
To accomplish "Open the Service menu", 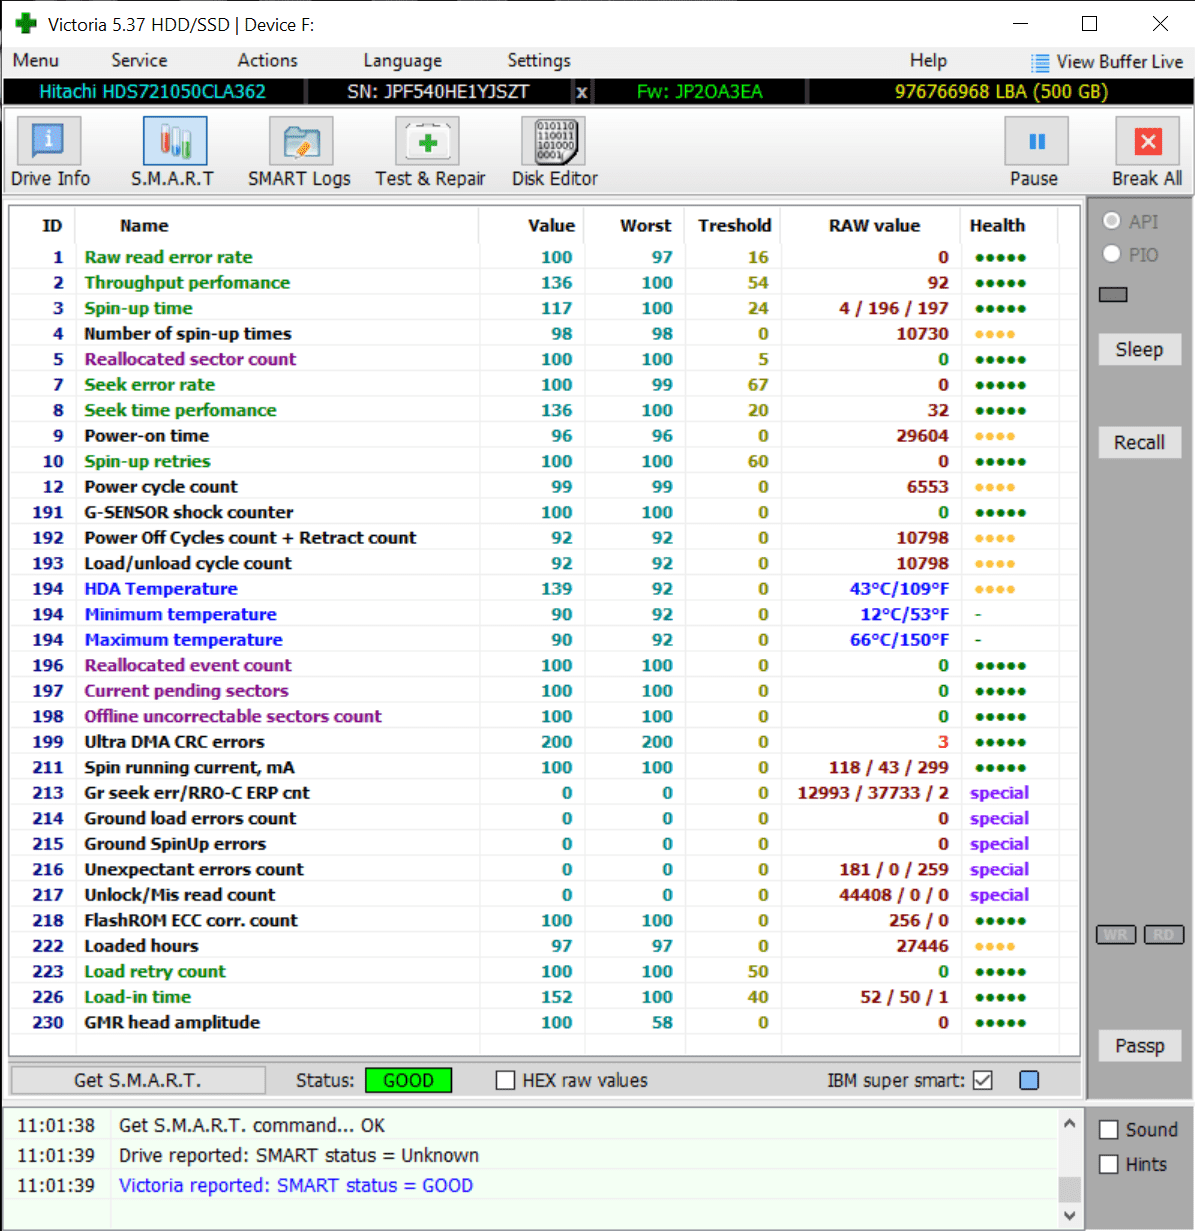I will tap(139, 61).
